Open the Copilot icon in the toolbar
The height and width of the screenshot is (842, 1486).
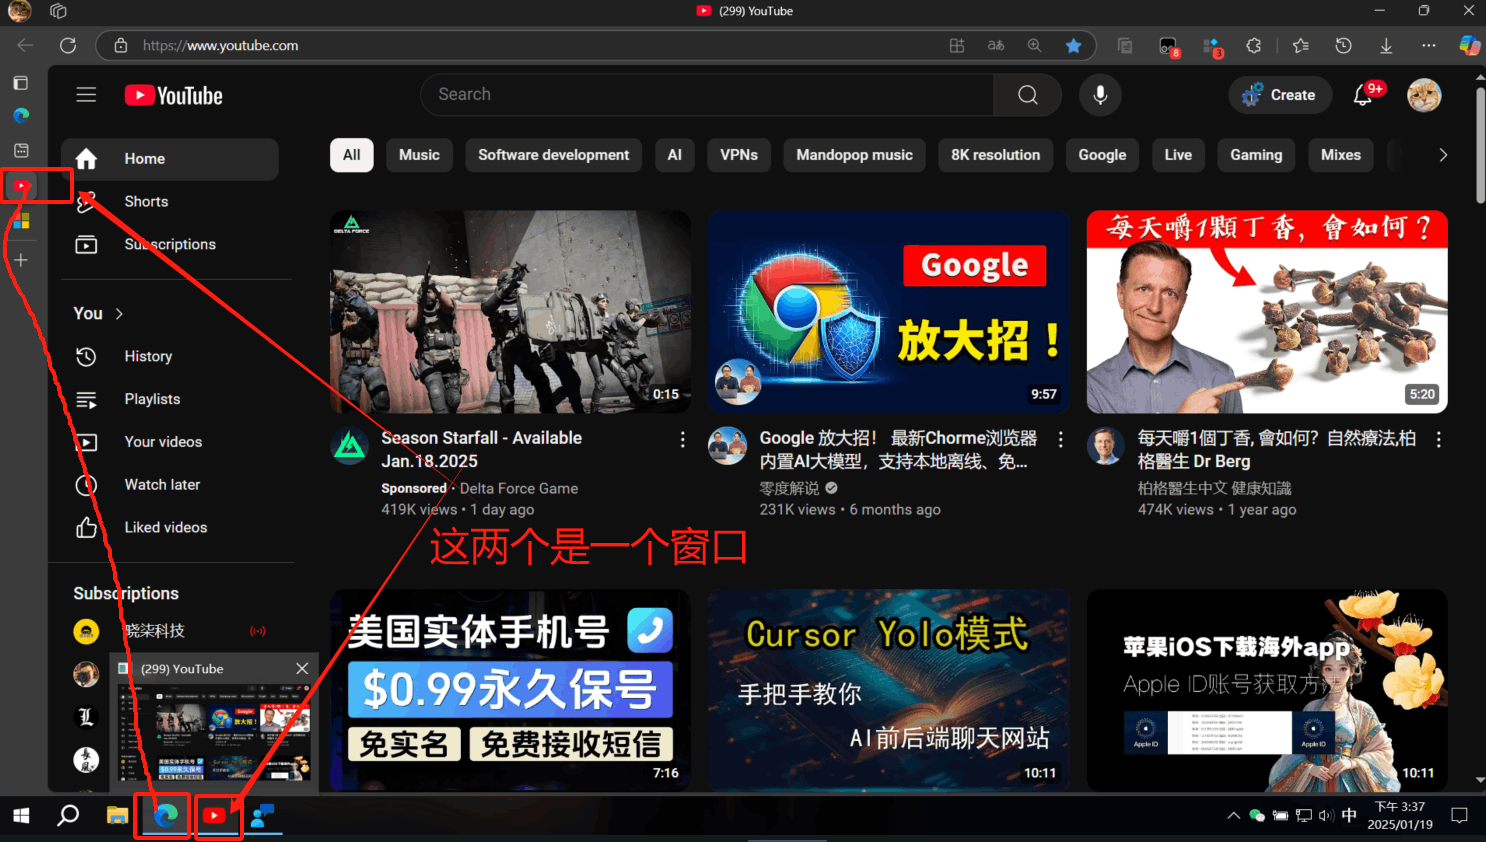pos(1469,45)
